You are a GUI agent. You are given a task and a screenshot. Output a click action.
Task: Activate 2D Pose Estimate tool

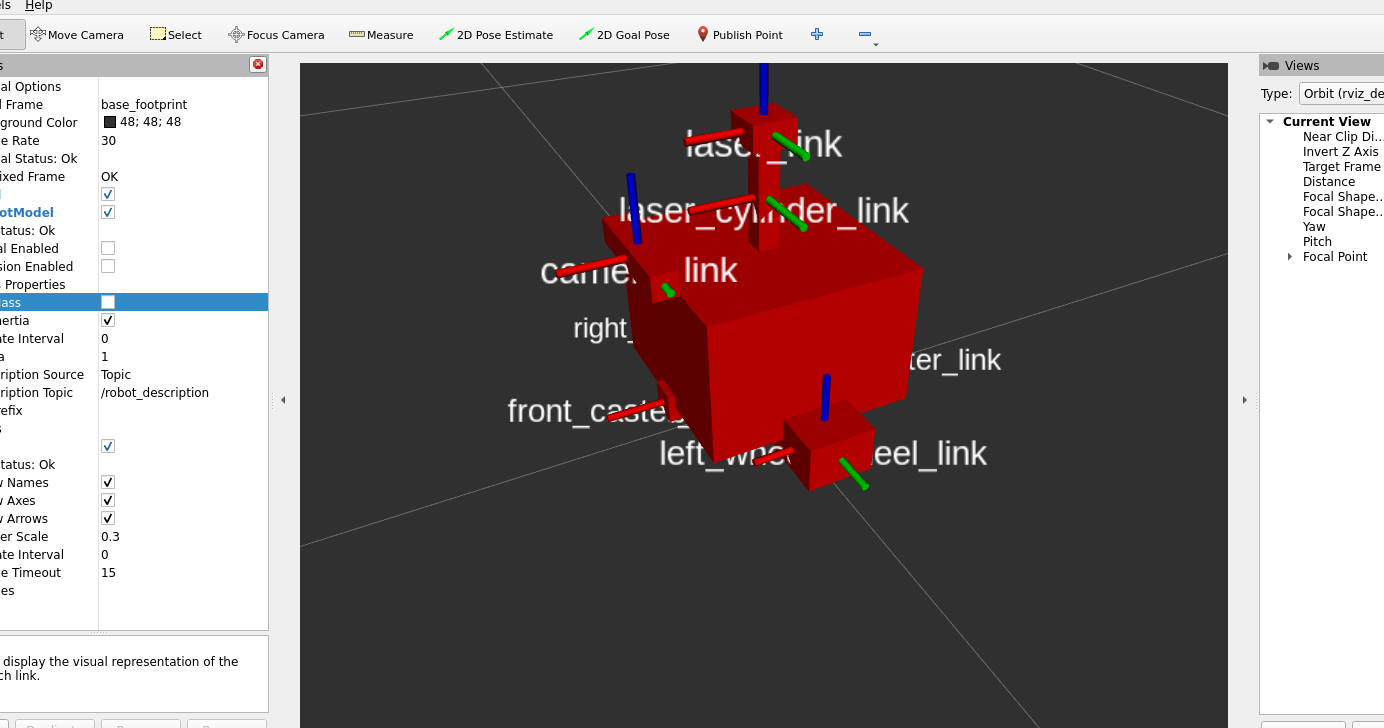tap(496, 35)
